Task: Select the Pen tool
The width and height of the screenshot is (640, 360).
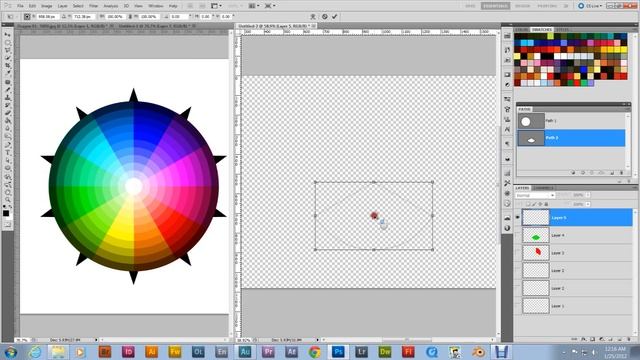Action: point(7,145)
